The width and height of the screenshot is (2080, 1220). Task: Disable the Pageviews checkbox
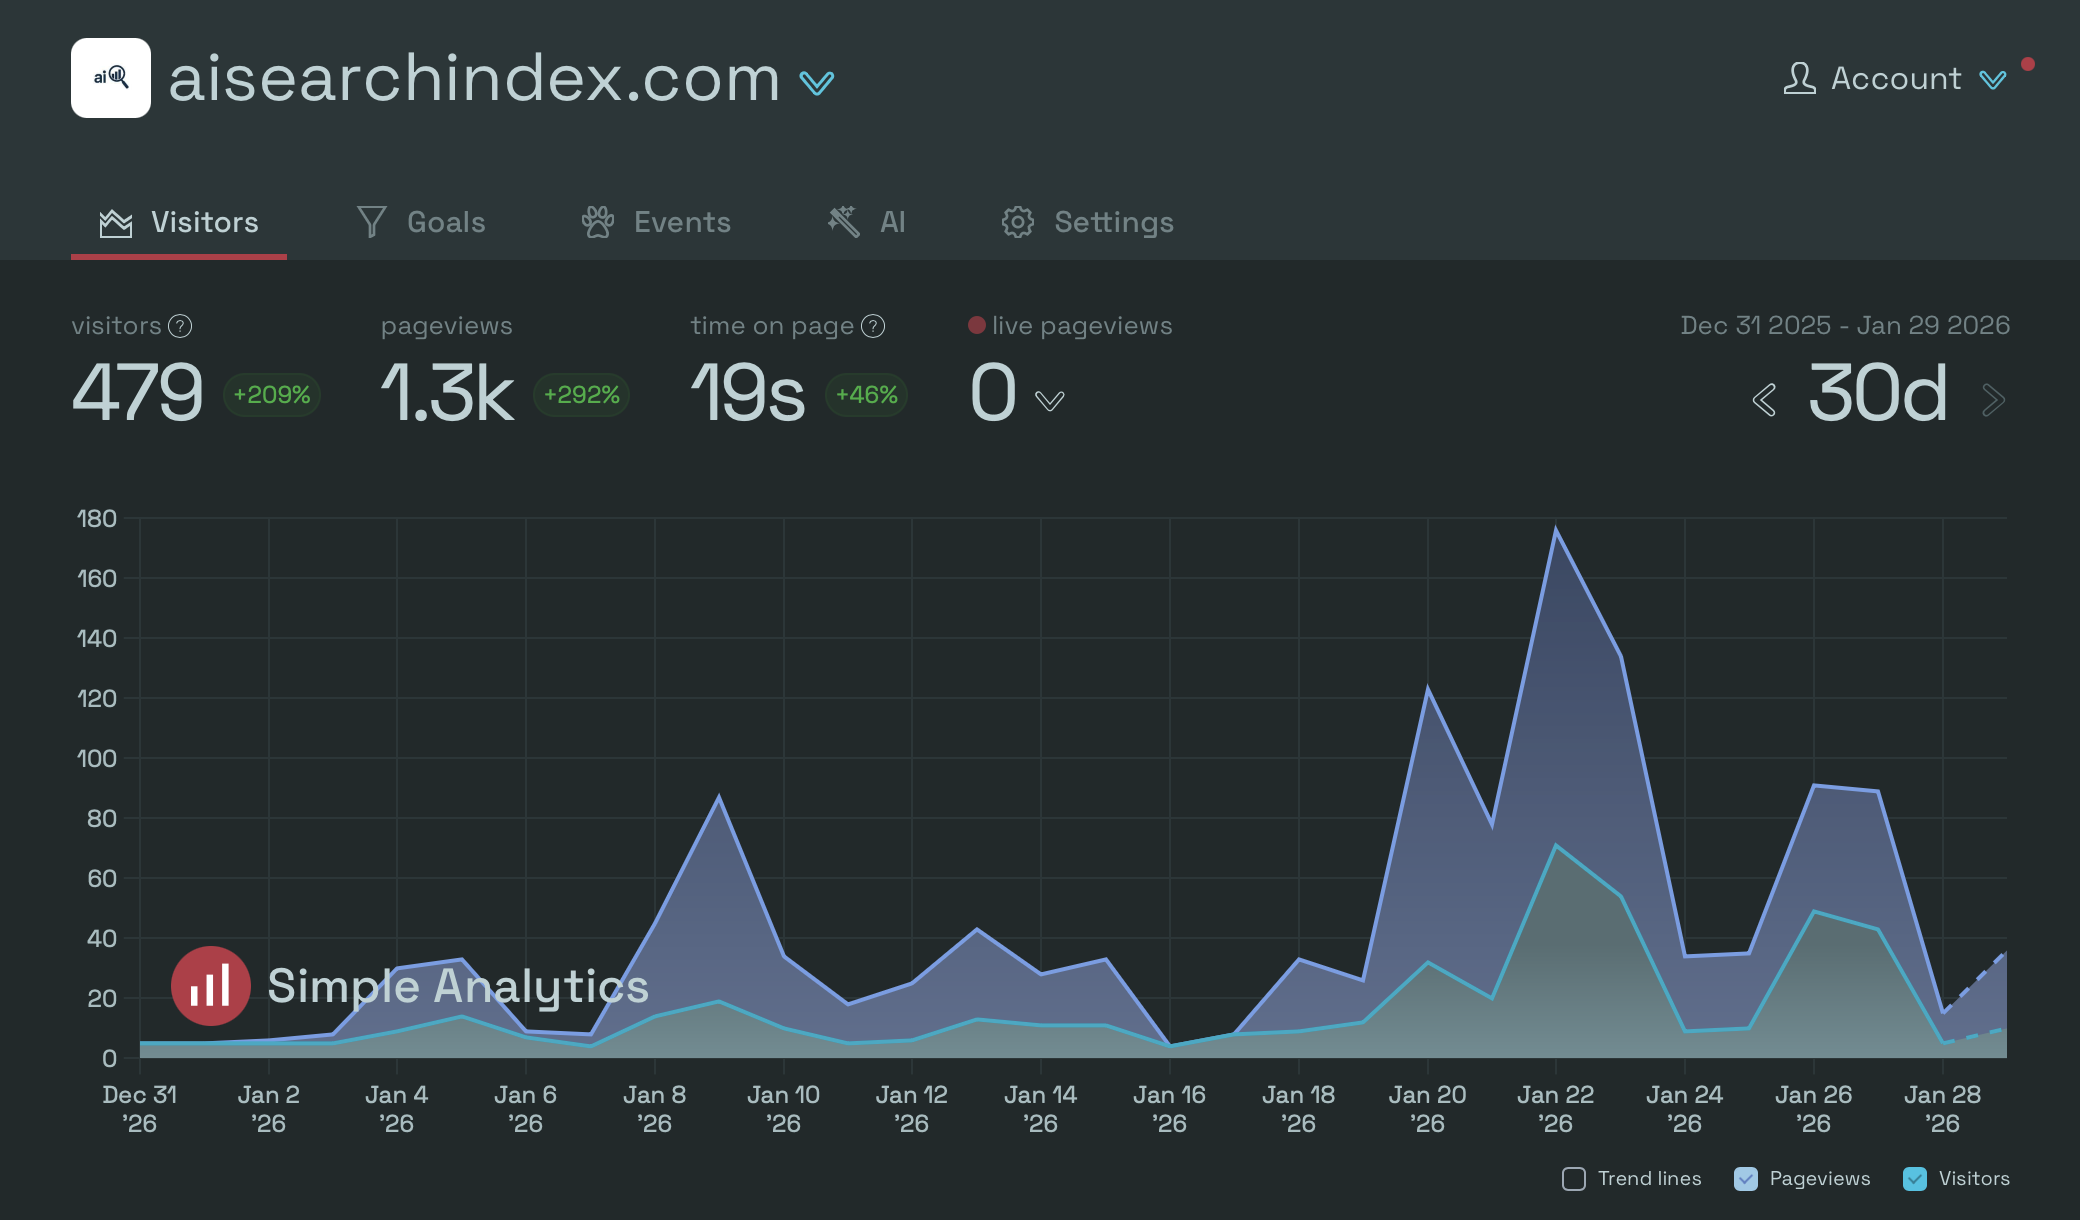[x=1746, y=1179]
